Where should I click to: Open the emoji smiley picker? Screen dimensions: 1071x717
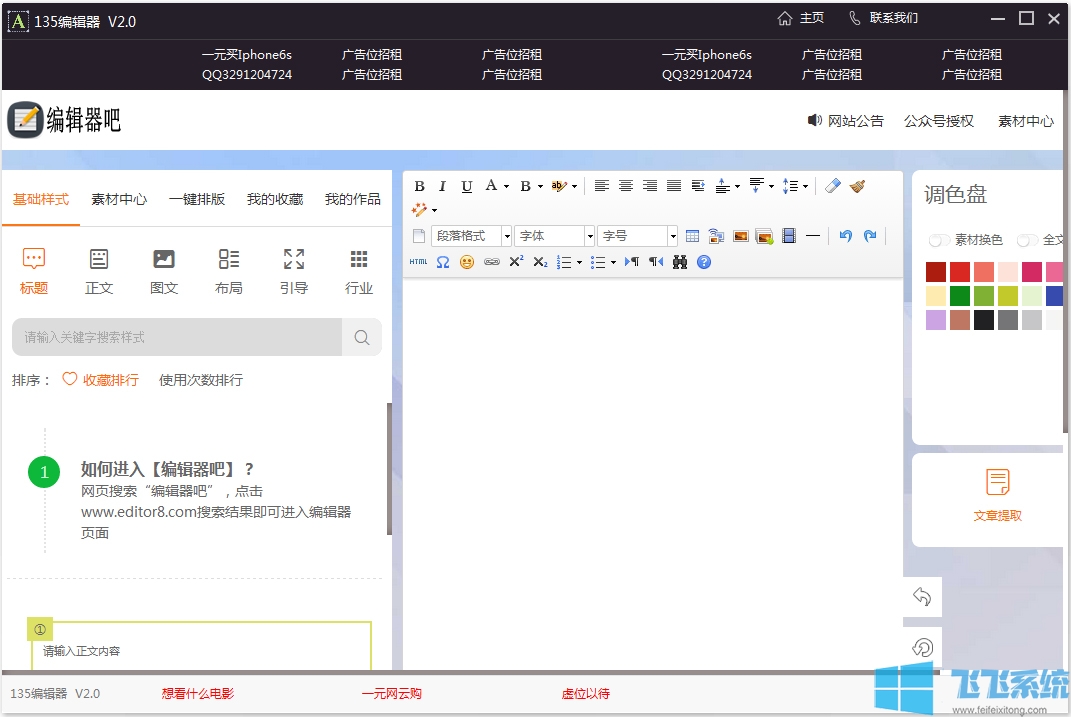pos(467,262)
